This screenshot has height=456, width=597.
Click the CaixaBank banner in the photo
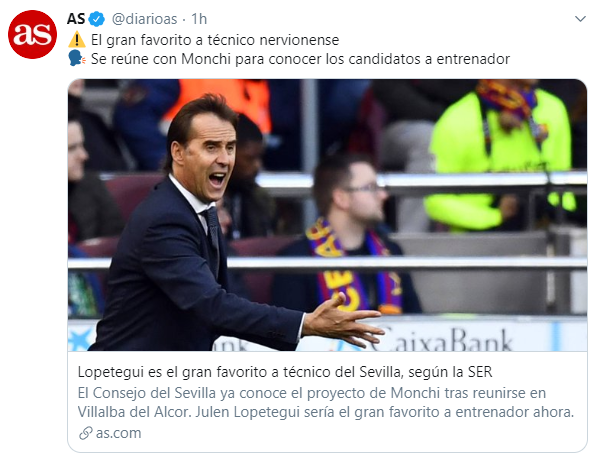point(442,338)
